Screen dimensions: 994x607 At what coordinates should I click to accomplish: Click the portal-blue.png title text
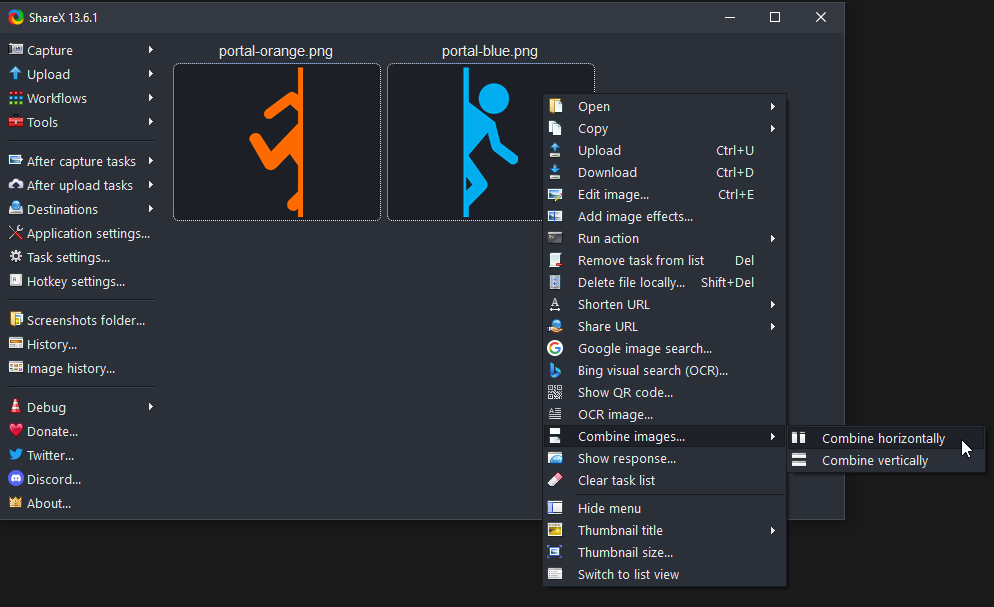(x=489, y=51)
